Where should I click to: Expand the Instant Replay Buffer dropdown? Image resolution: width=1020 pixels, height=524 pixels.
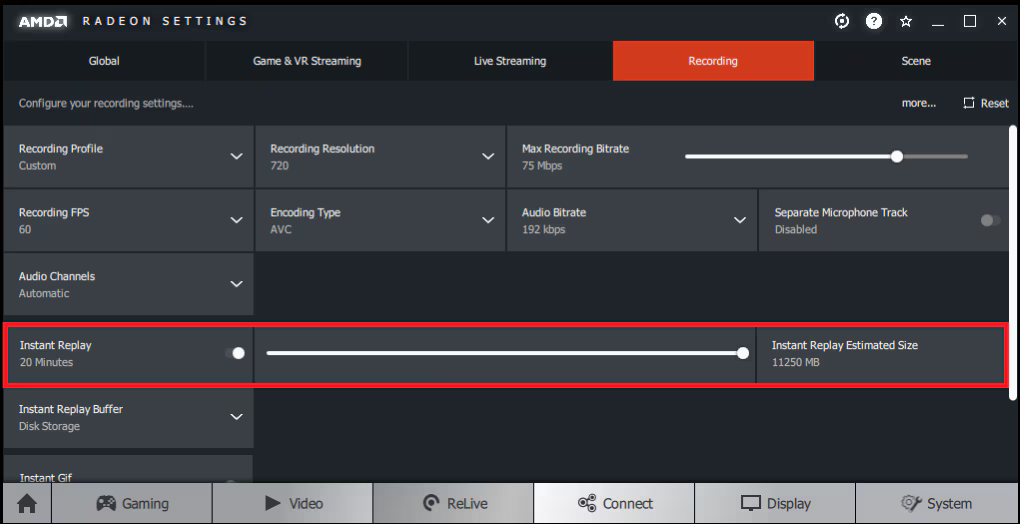click(237, 417)
